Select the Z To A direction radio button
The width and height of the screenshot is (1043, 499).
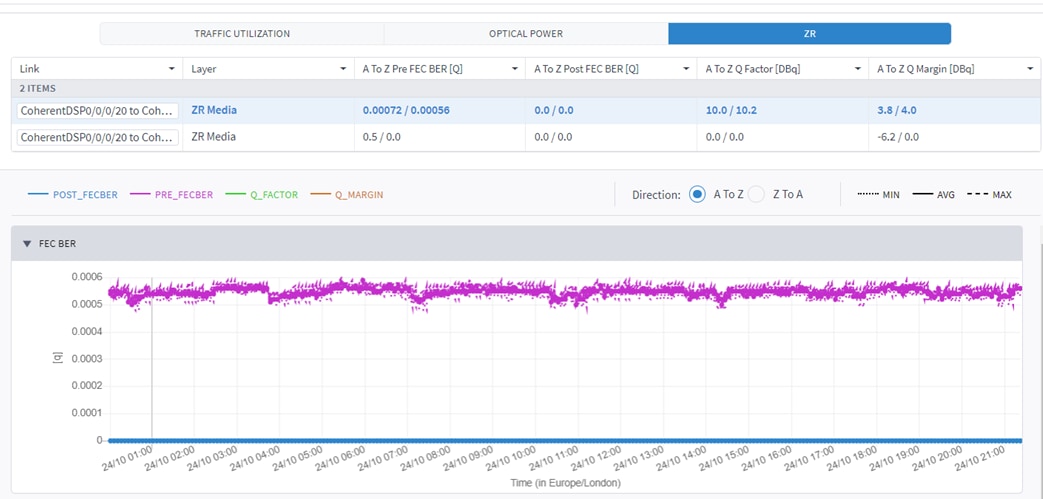757,194
